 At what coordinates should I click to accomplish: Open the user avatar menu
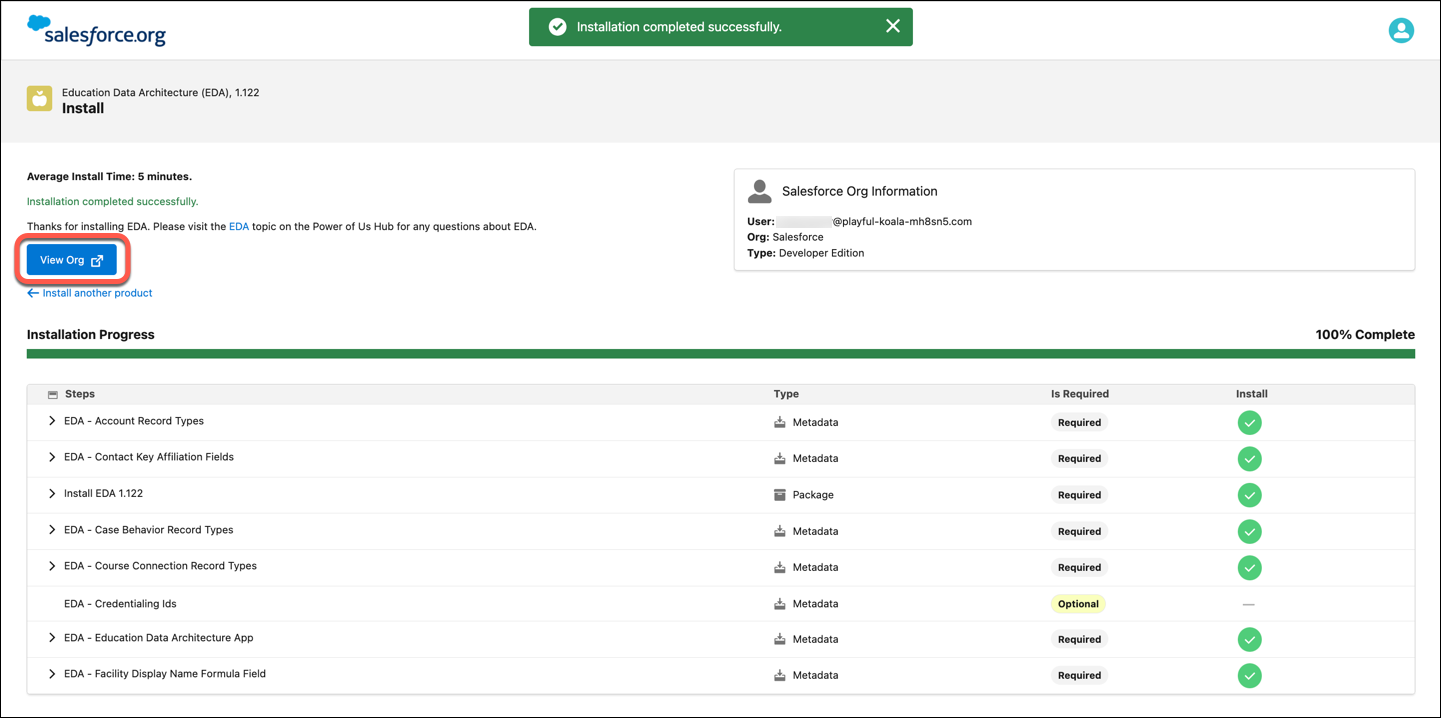(1401, 30)
